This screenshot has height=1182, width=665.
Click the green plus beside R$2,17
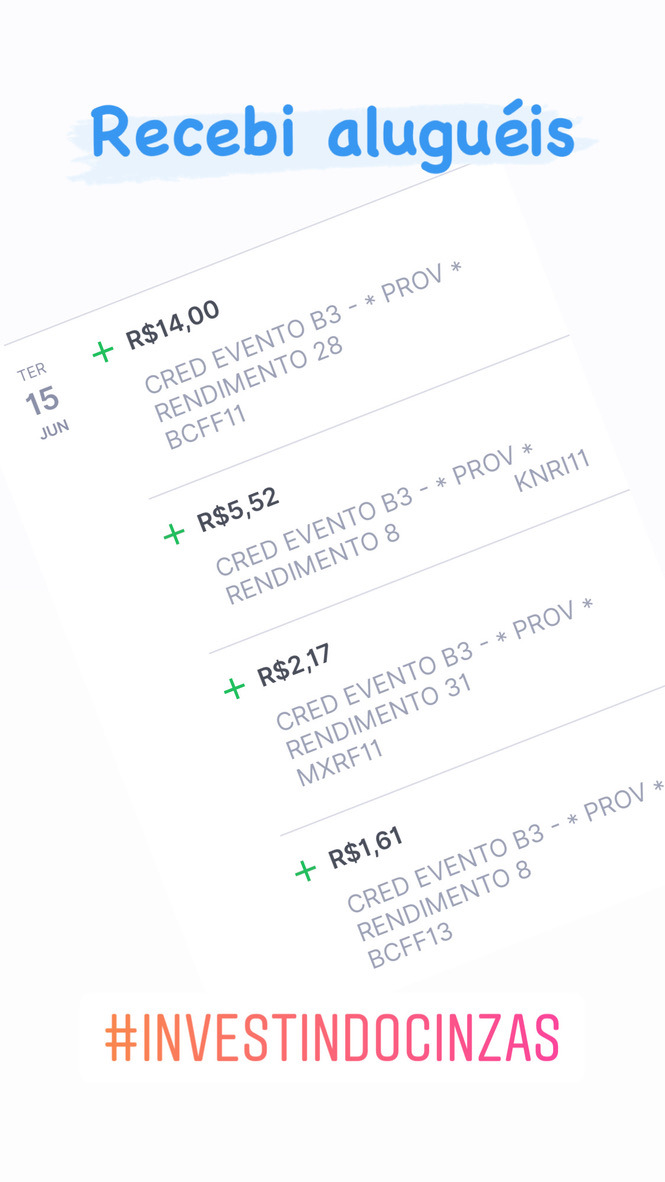click(x=234, y=688)
